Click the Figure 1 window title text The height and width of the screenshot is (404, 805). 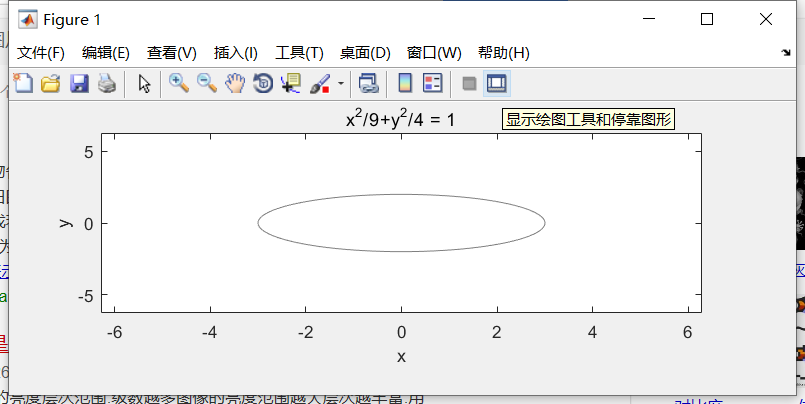click(72, 20)
